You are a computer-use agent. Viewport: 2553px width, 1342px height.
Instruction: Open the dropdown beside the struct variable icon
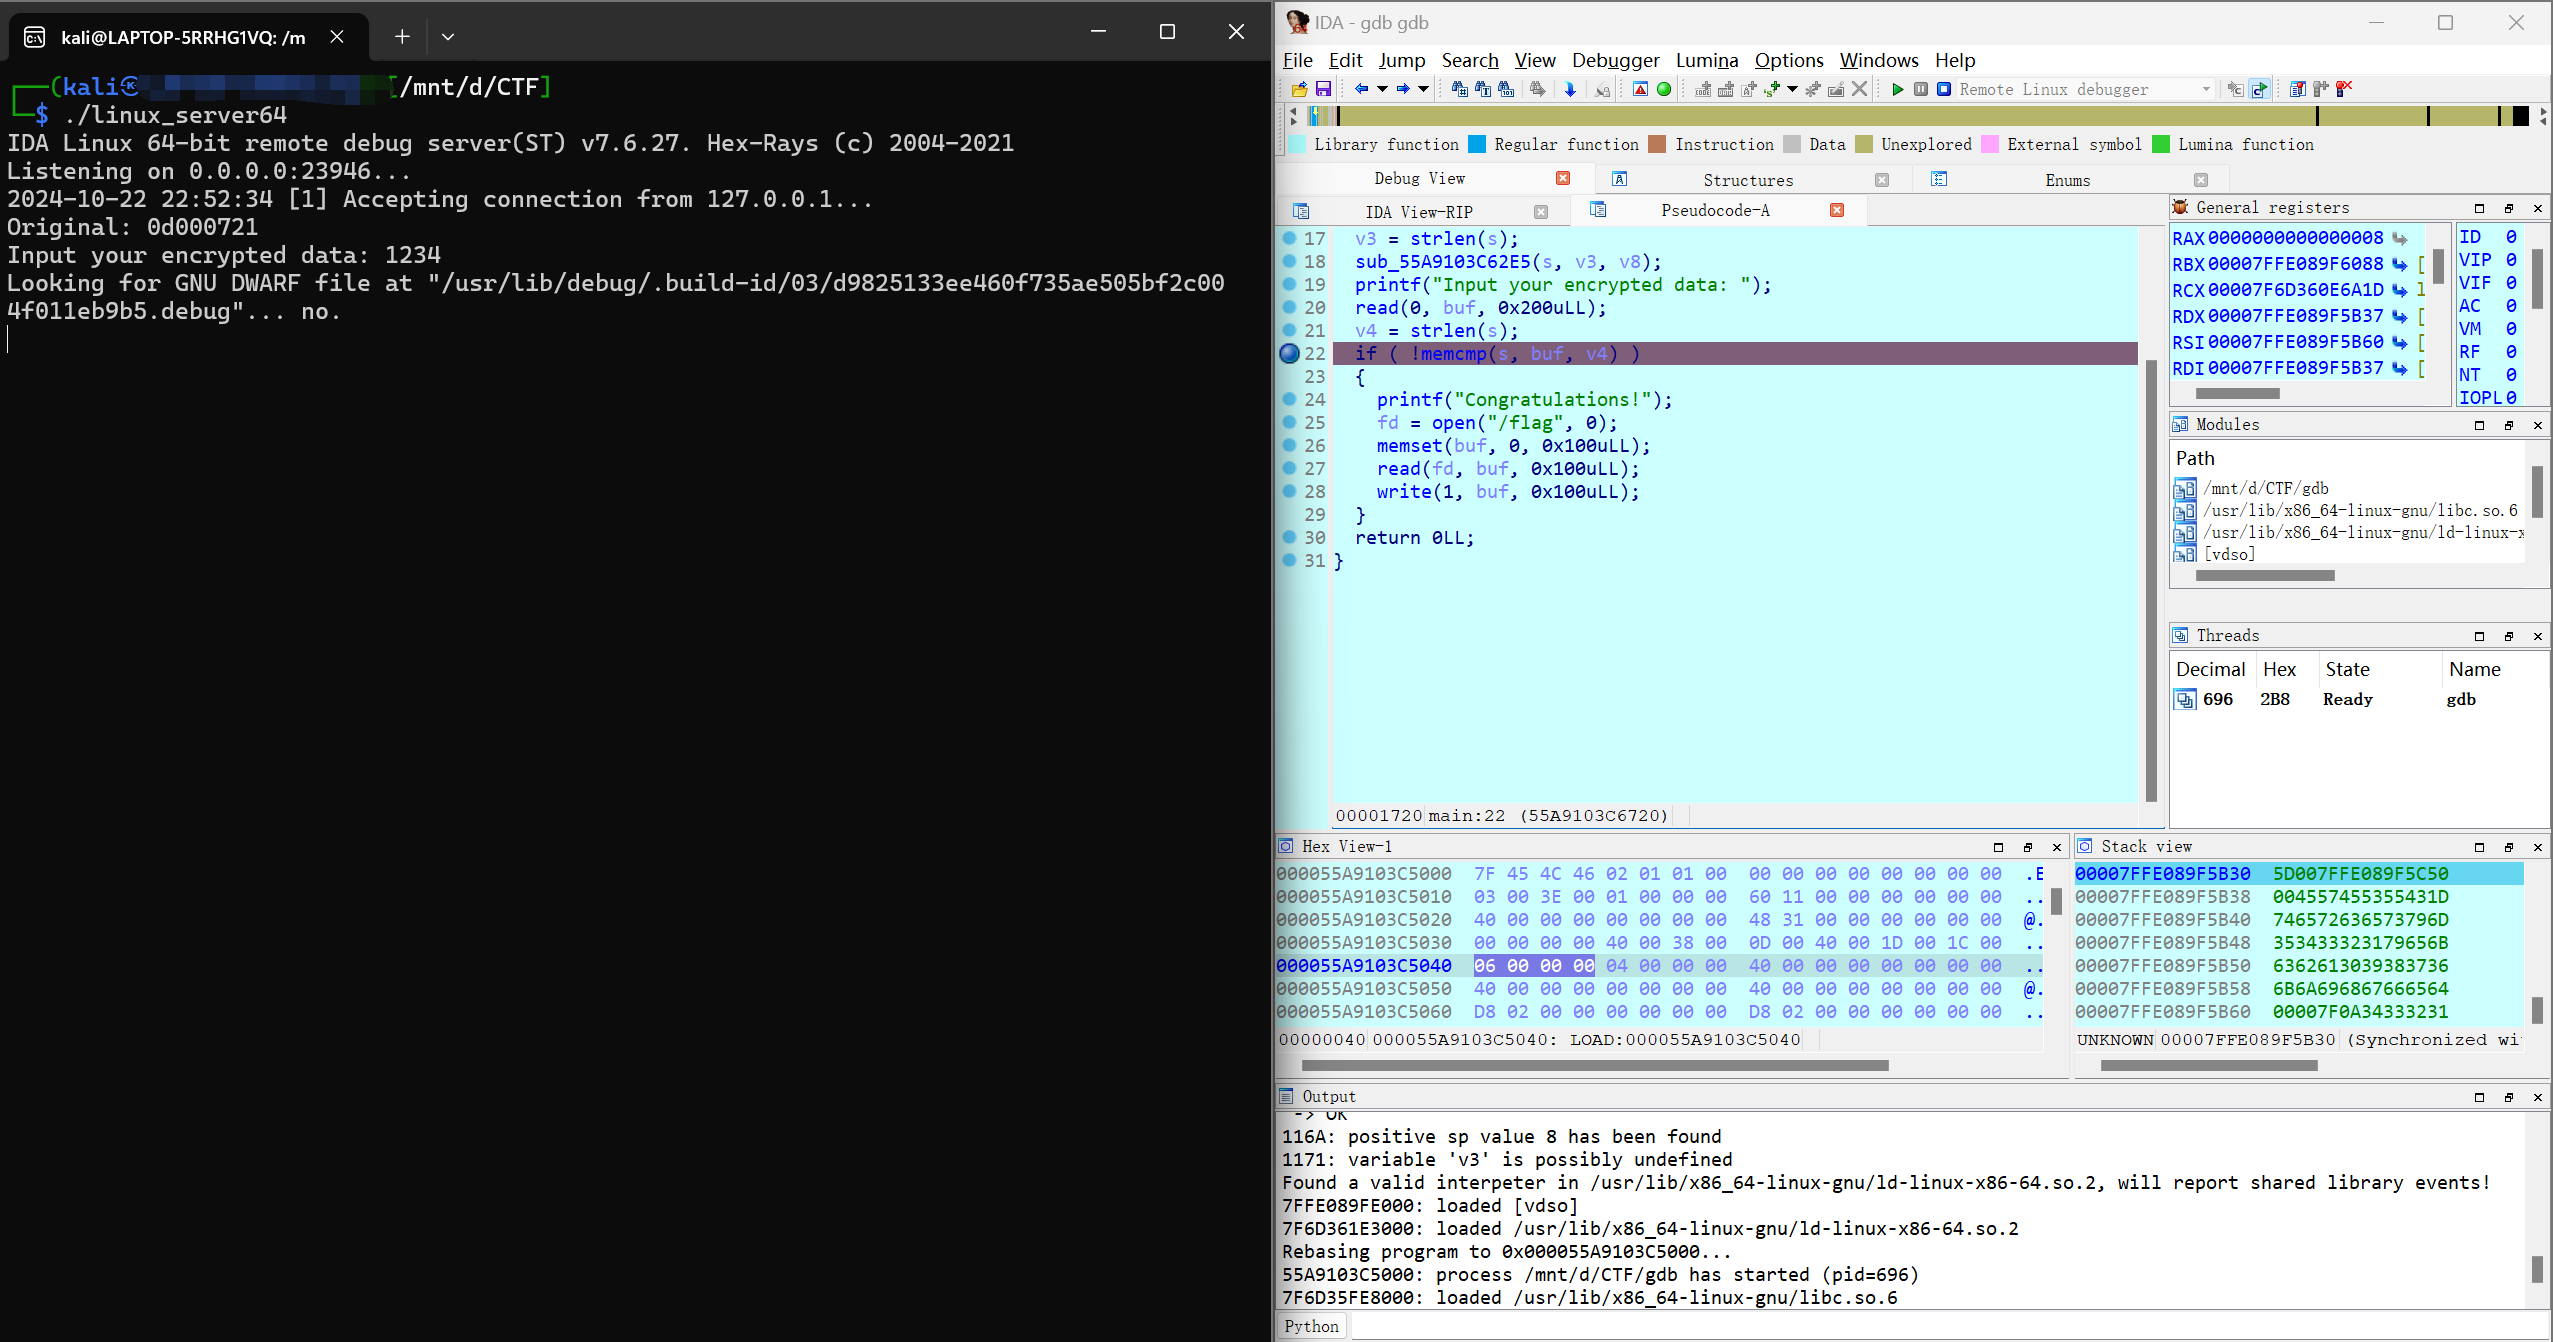(x=1792, y=89)
